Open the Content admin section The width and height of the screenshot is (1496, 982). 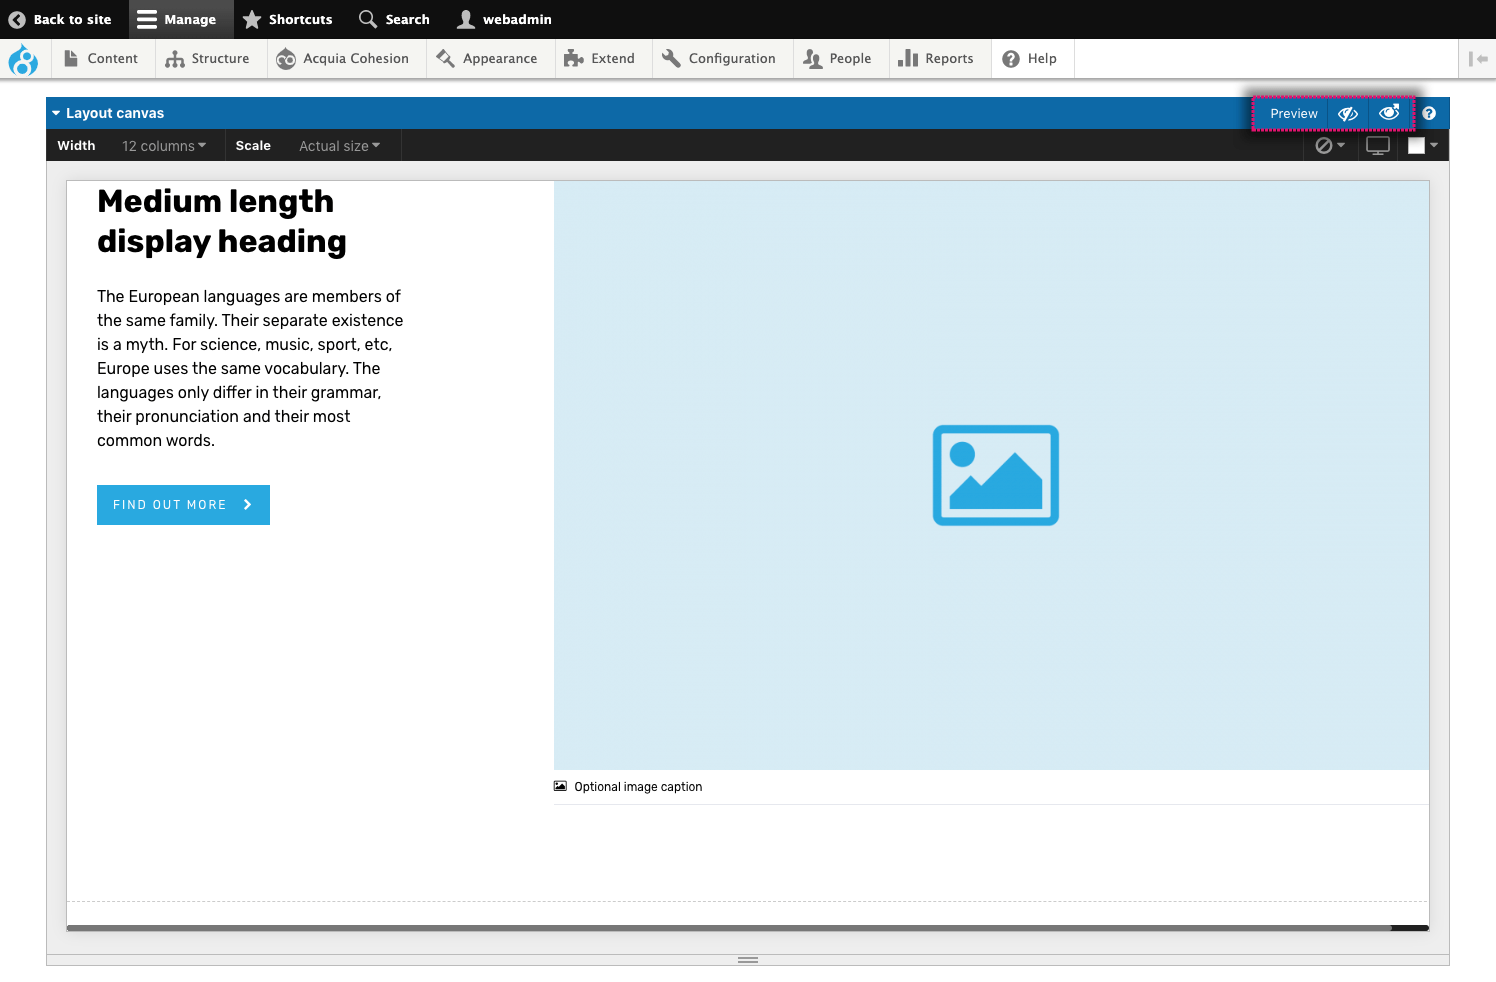click(102, 58)
